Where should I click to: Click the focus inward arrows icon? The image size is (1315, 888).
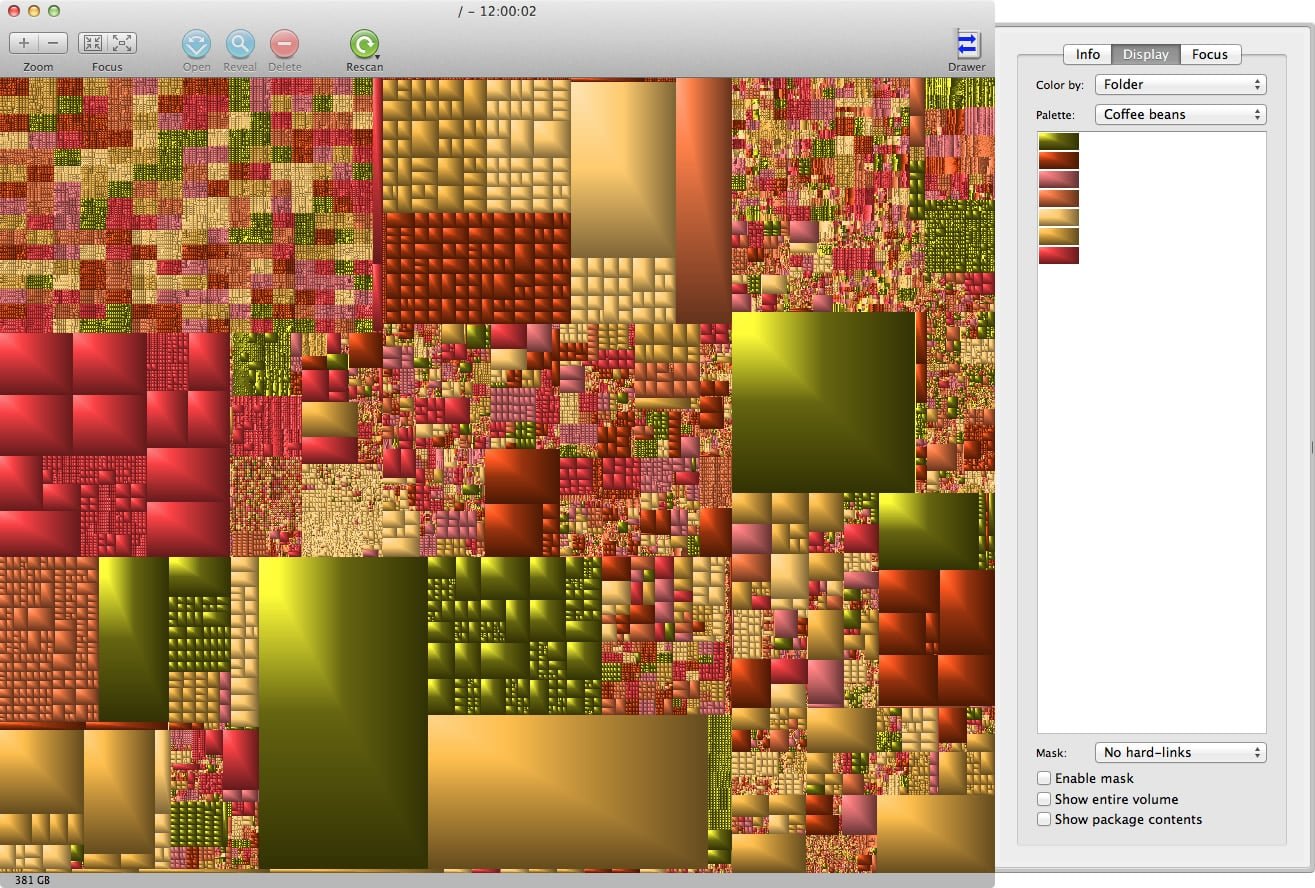pos(93,43)
